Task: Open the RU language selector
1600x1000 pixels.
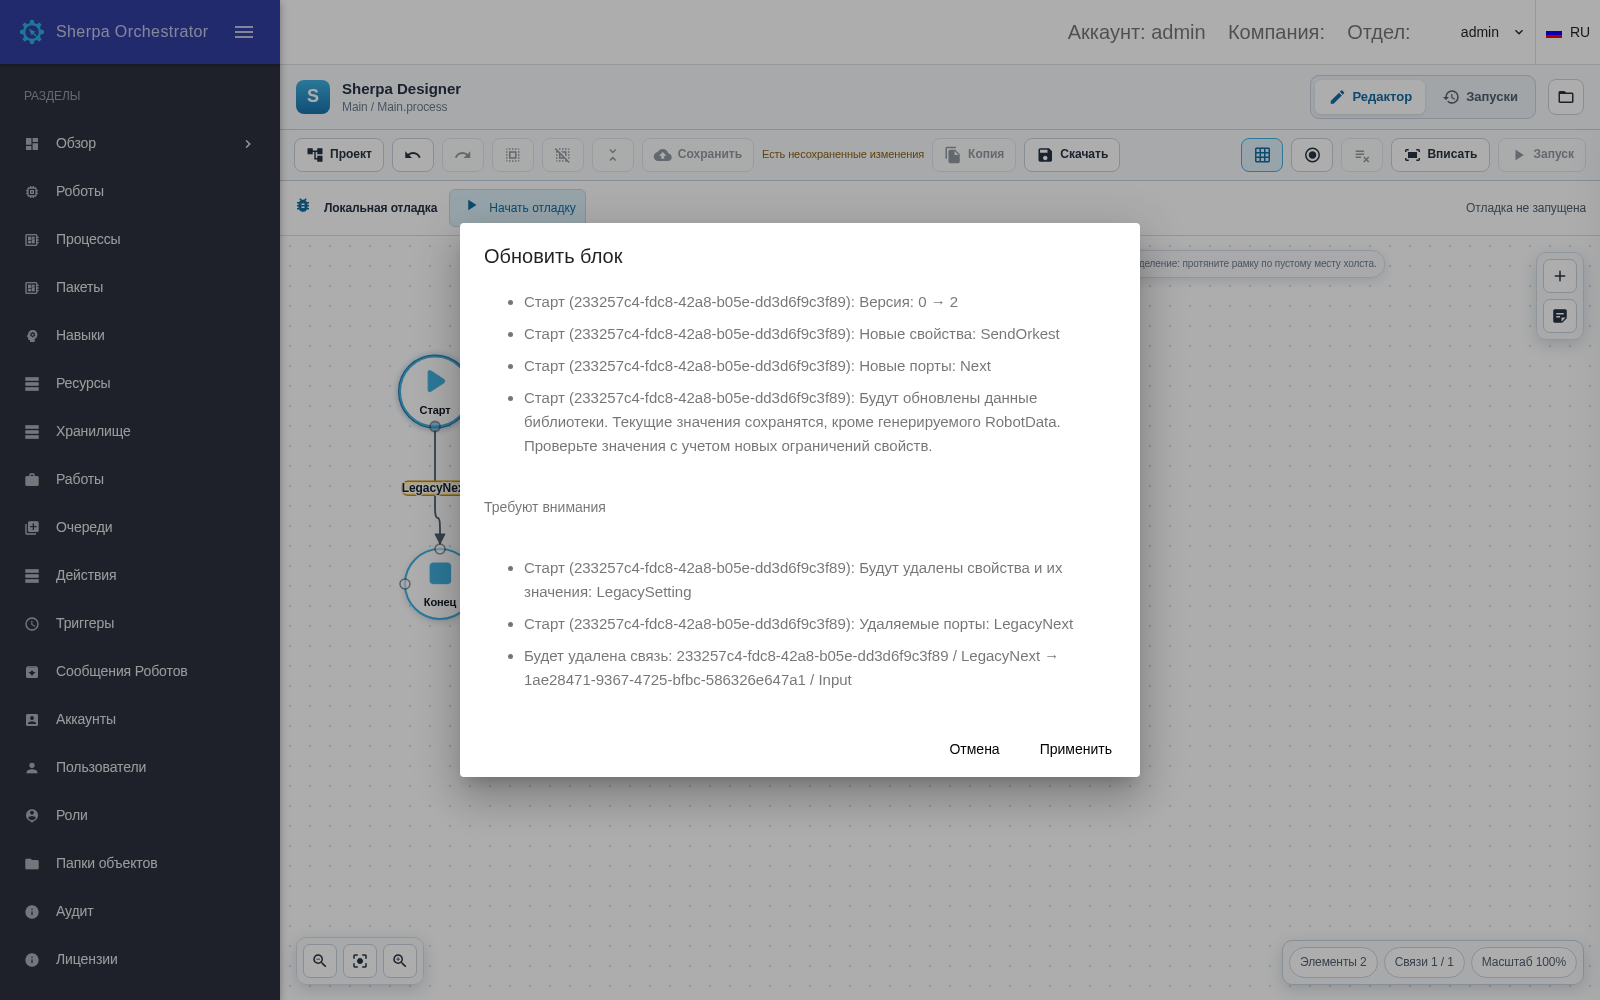Action: [1568, 32]
